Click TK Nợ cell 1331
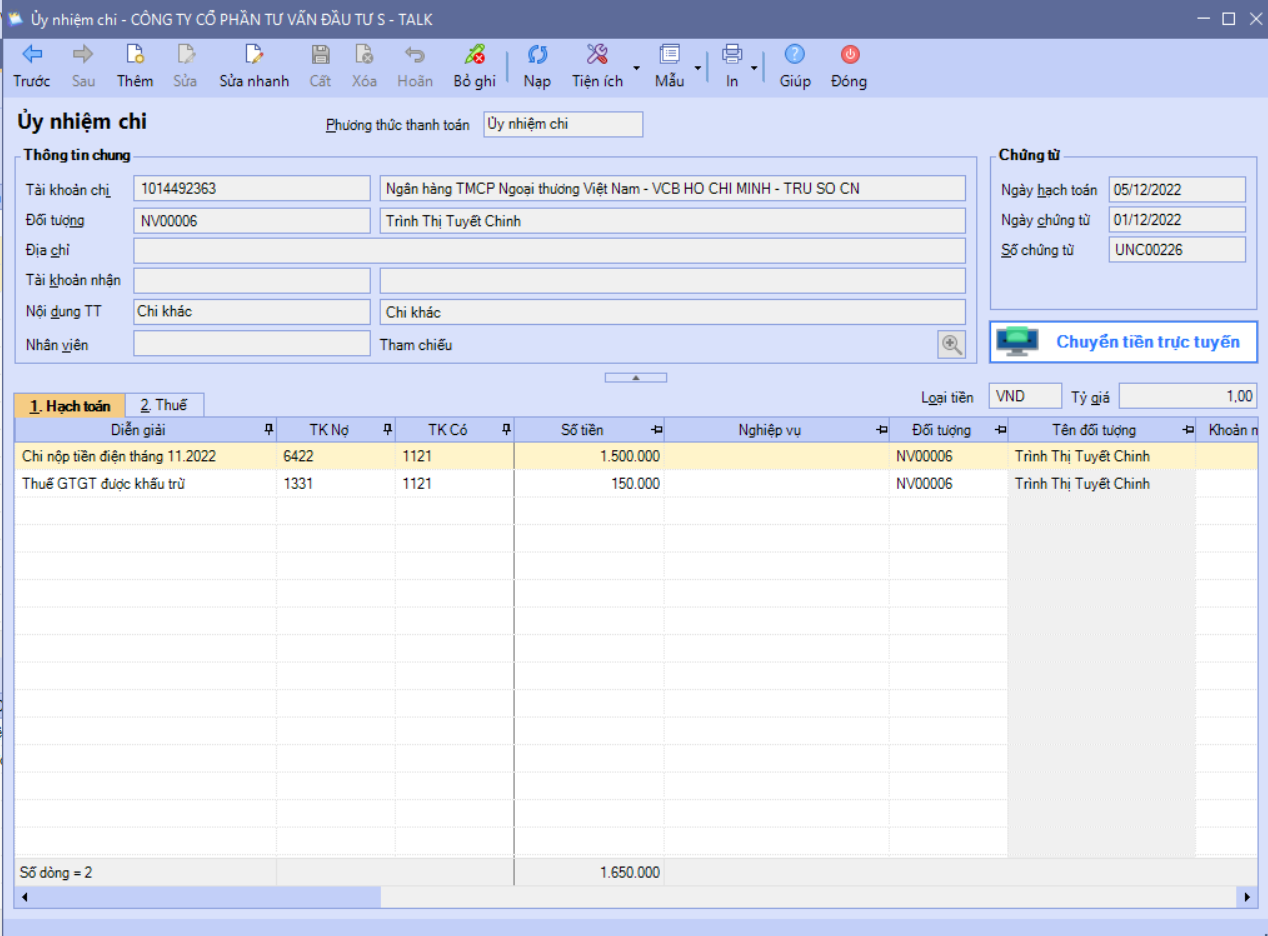 pyautogui.click(x=336, y=484)
